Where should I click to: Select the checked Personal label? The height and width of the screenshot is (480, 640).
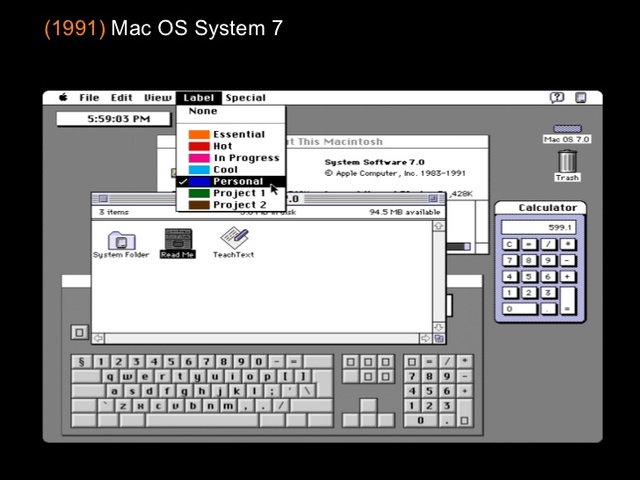231,181
